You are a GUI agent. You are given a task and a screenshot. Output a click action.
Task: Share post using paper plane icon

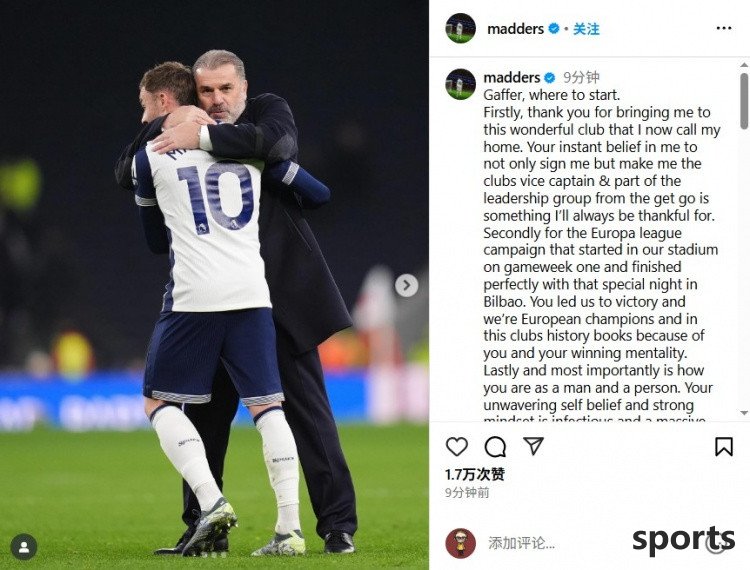[x=533, y=446]
